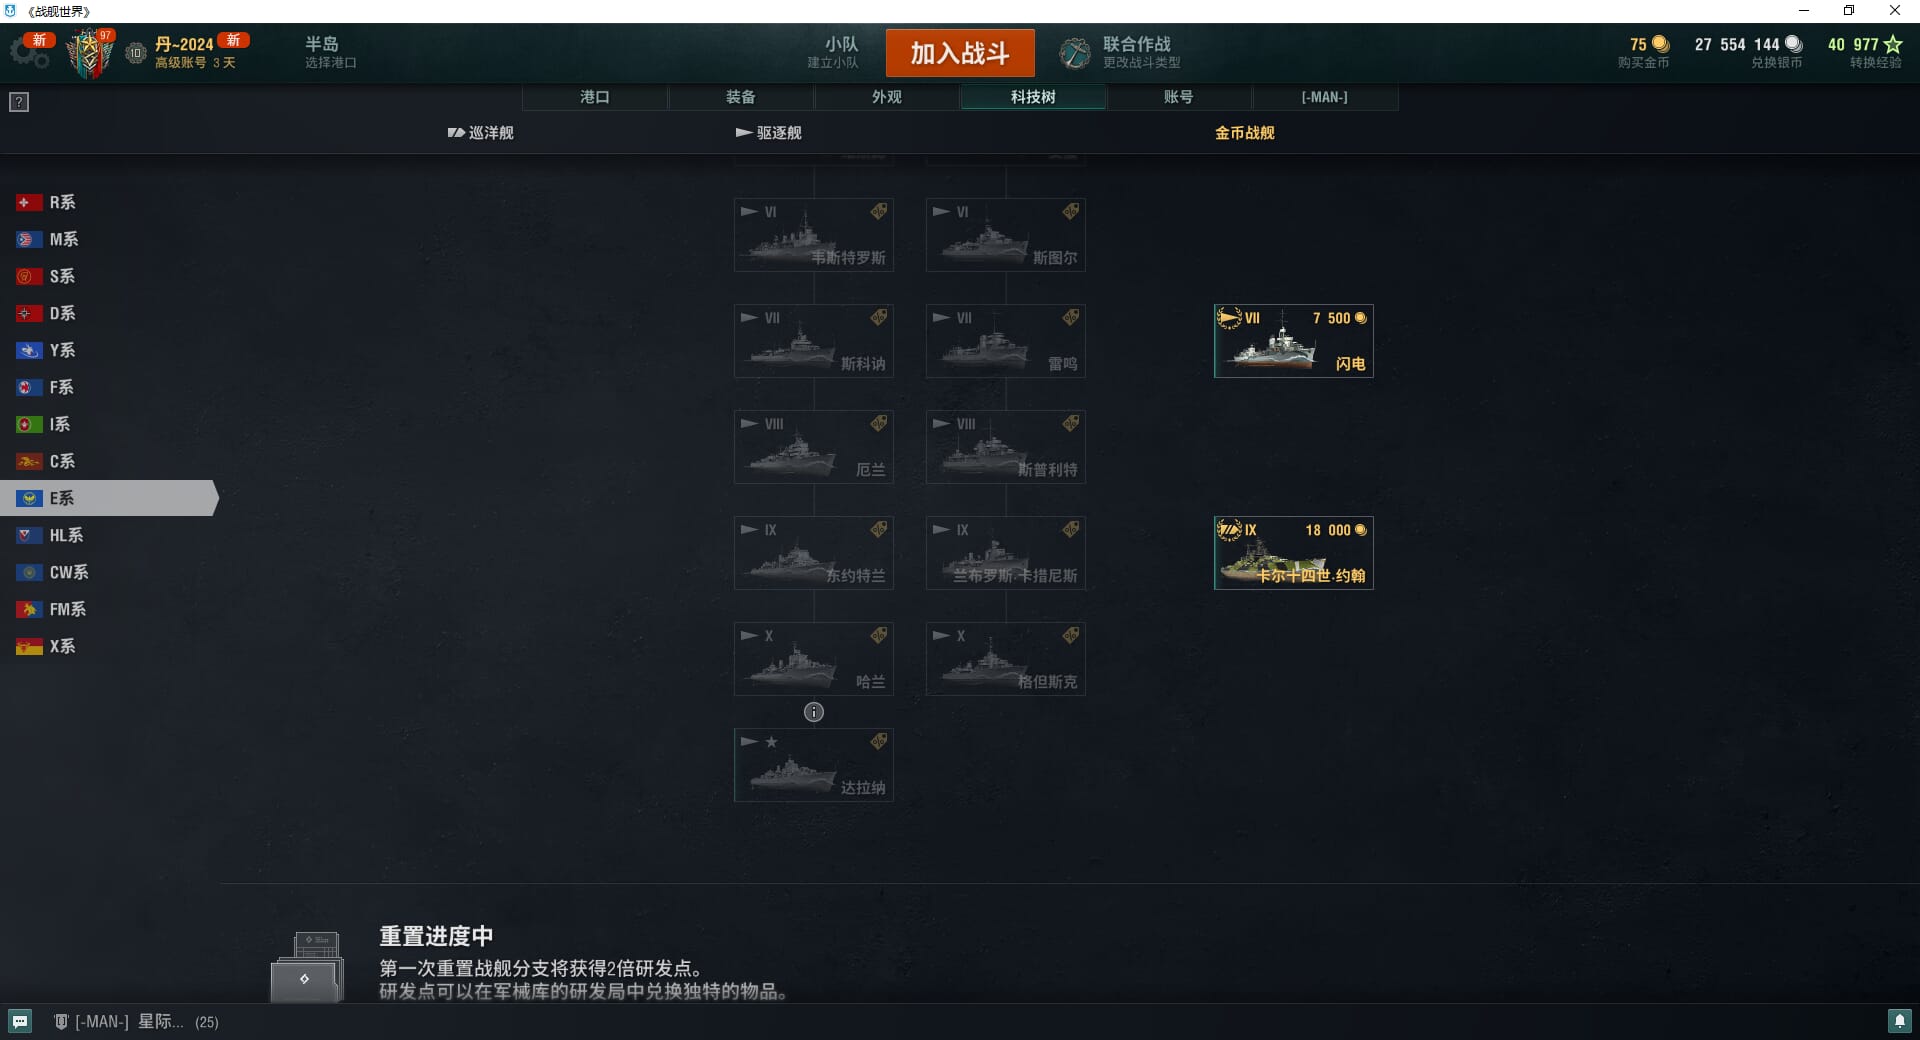The height and width of the screenshot is (1040, 1920).
Task: Click the player clan emblem badge
Action: pos(90,53)
